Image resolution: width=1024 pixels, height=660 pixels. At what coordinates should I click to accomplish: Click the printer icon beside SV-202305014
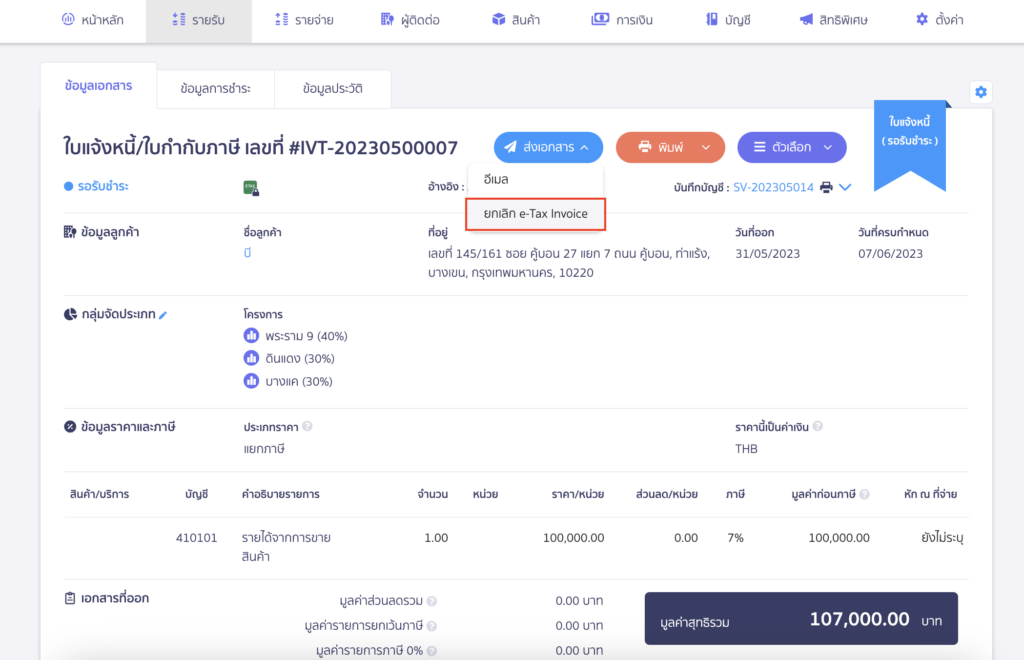826,187
